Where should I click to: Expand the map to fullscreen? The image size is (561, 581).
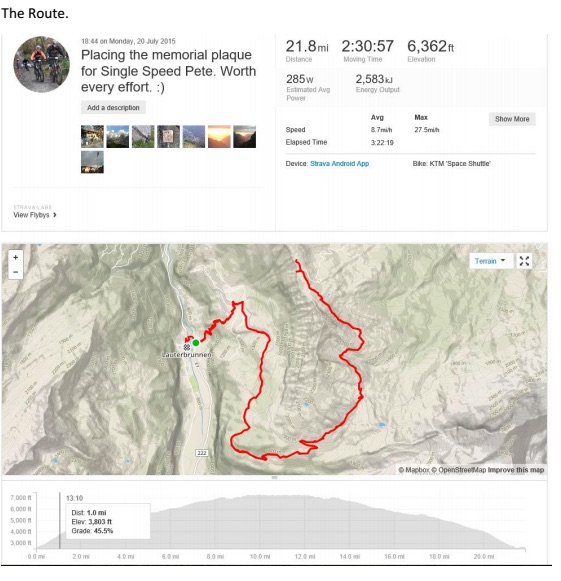(524, 261)
